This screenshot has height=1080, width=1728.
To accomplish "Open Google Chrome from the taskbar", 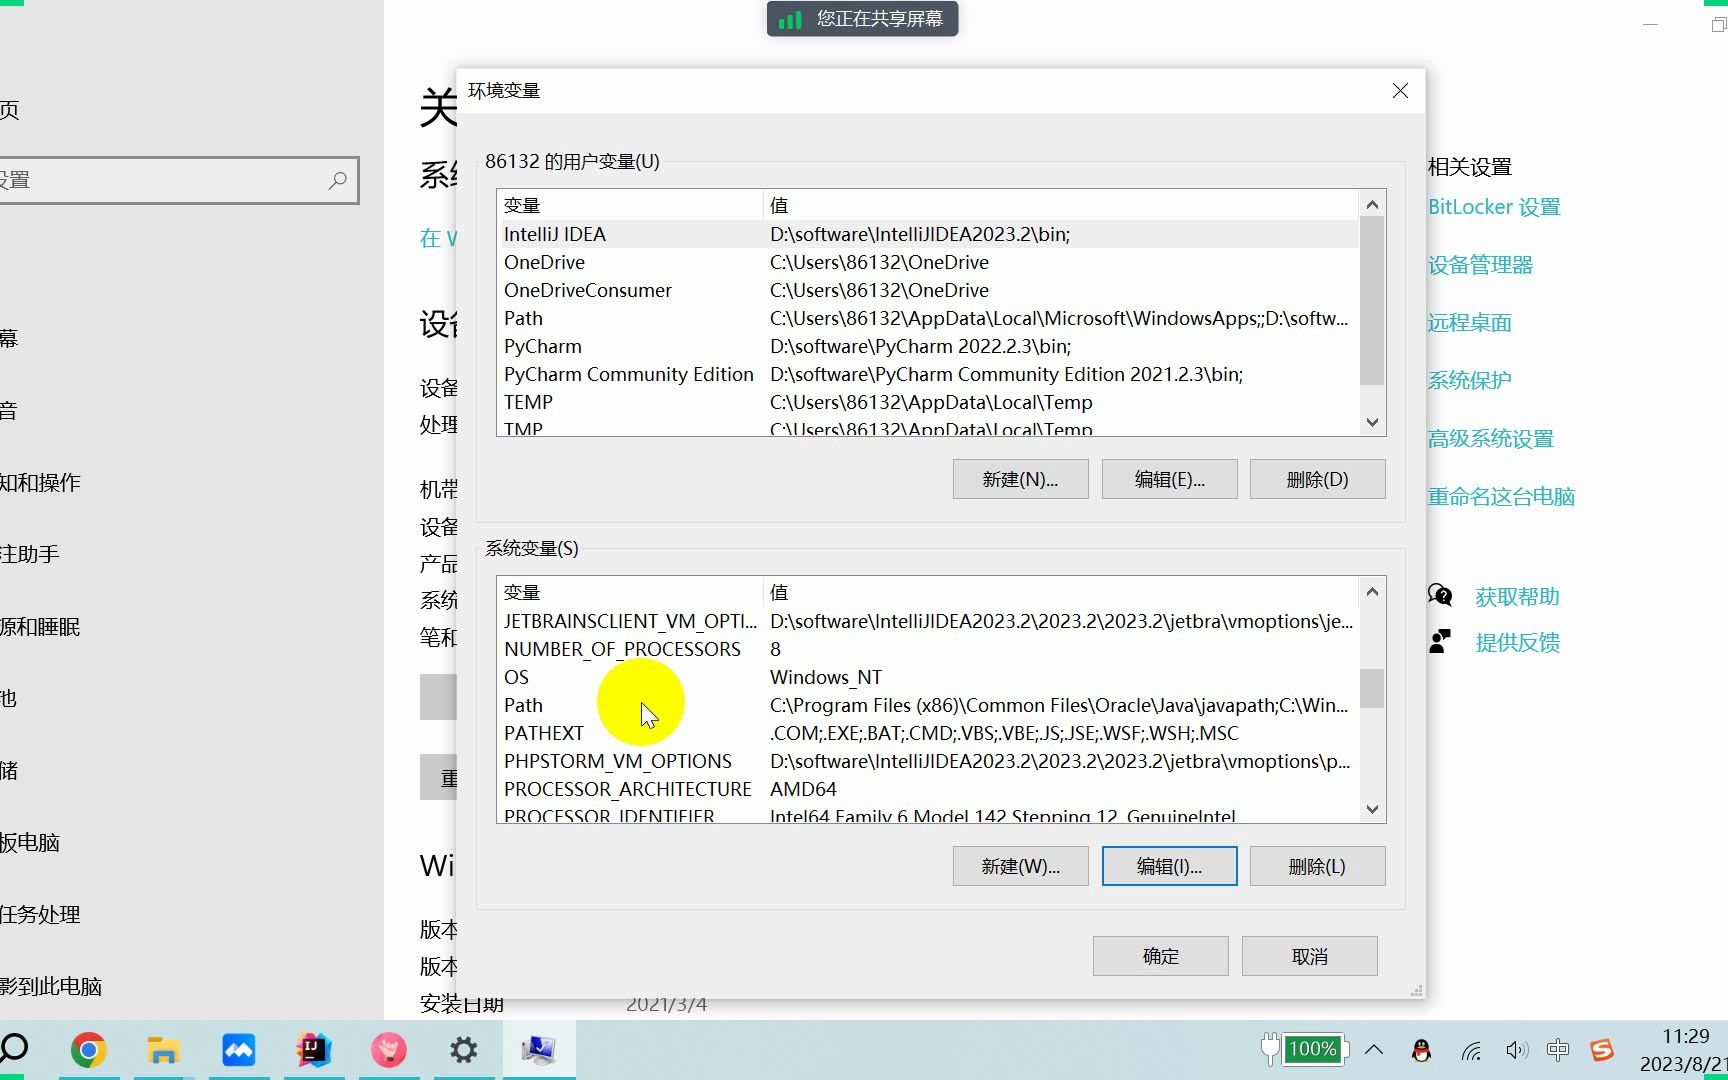I will (x=88, y=1050).
